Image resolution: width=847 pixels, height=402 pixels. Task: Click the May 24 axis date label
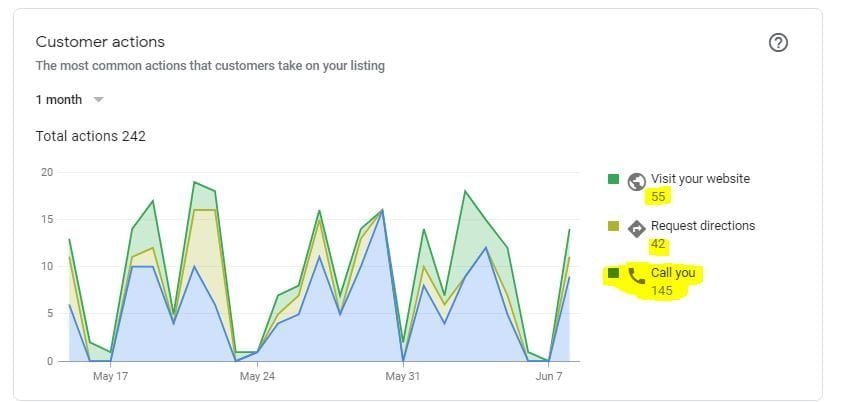coord(257,377)
